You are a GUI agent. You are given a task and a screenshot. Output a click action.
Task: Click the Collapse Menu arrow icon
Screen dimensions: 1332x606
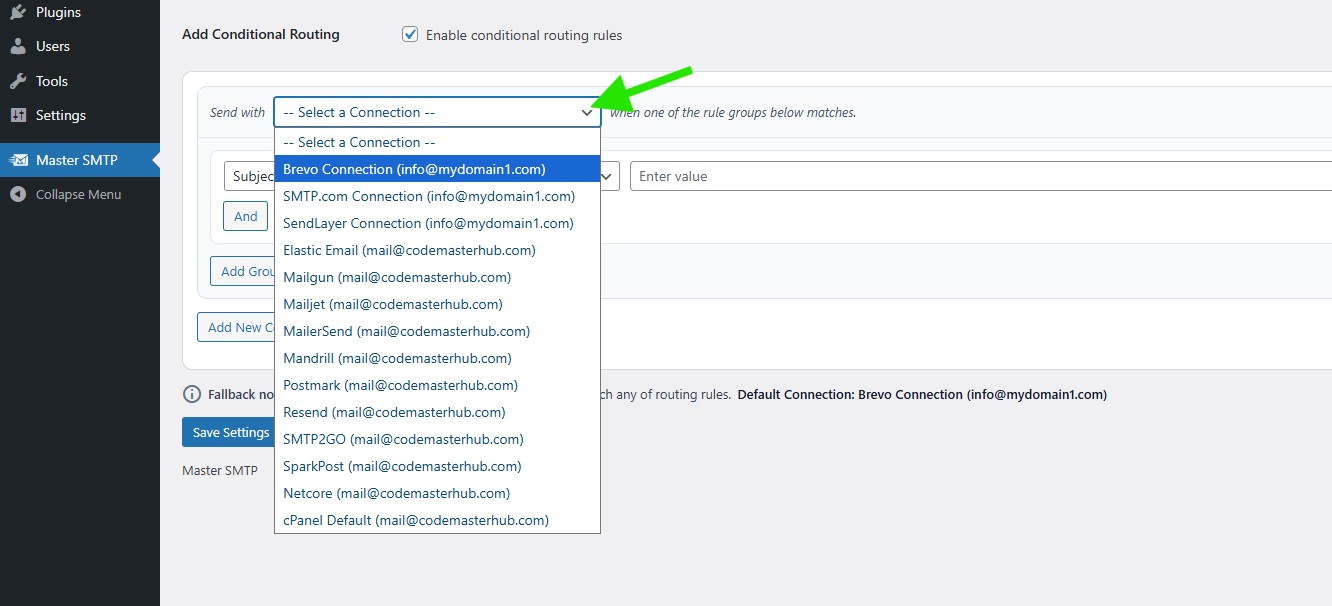click(x=18, y=194)
